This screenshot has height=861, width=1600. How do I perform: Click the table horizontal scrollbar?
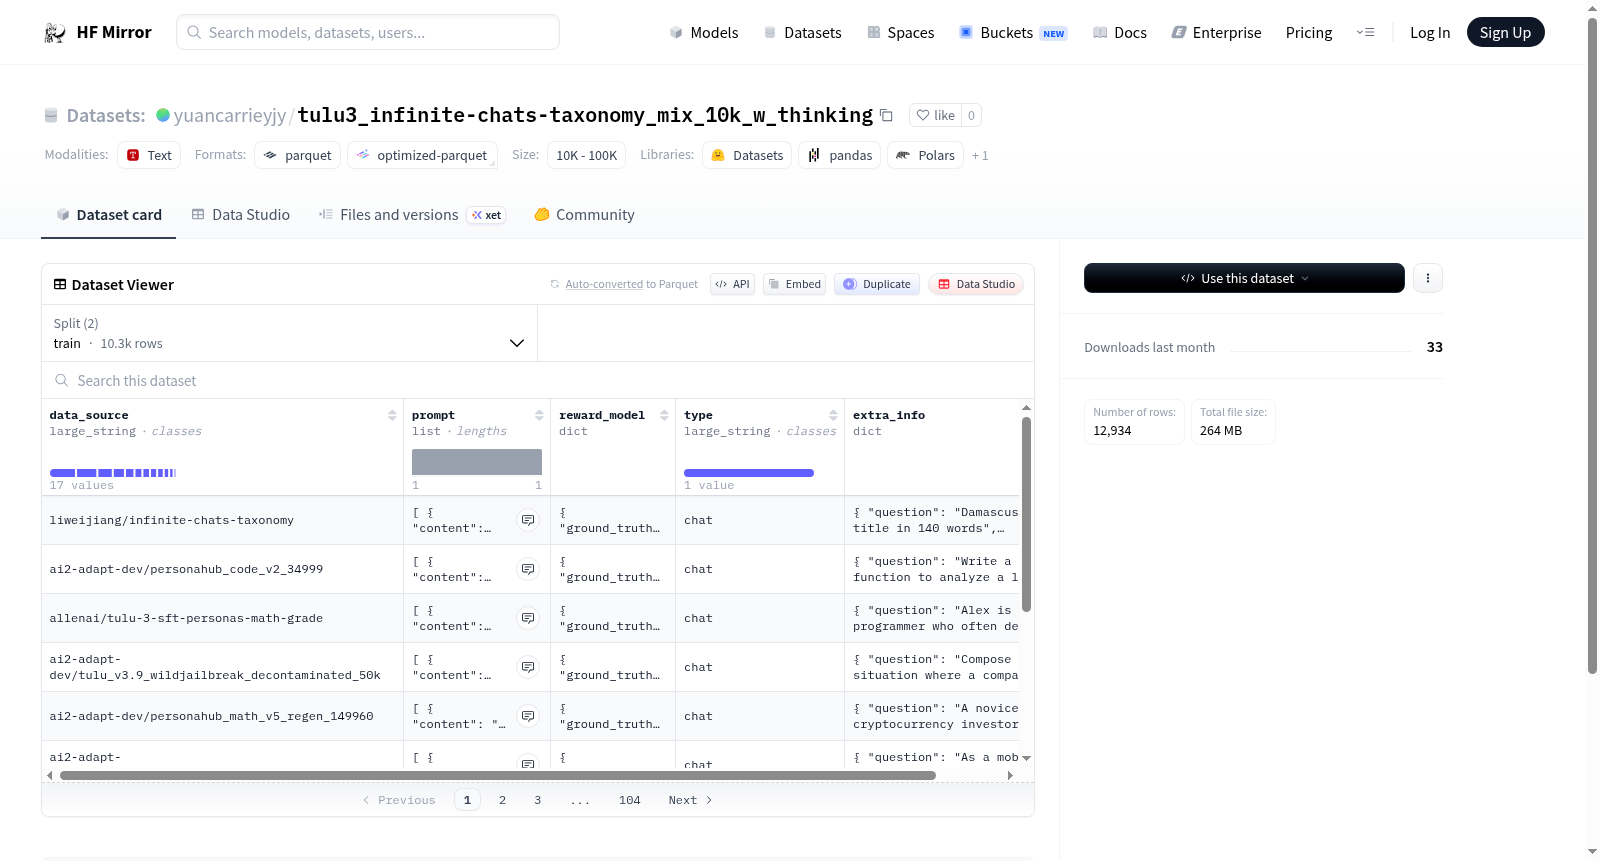pyautogui.click(x=498, y=775)
